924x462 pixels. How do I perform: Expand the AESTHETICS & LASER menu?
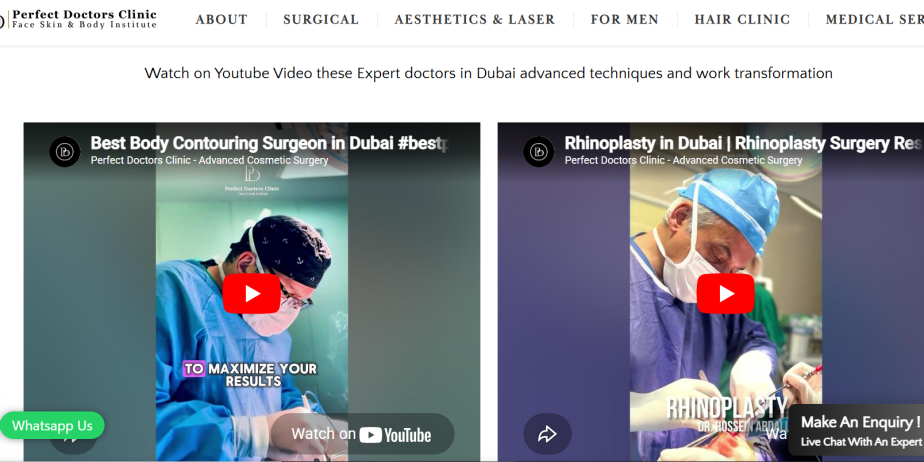coord(475,19)
